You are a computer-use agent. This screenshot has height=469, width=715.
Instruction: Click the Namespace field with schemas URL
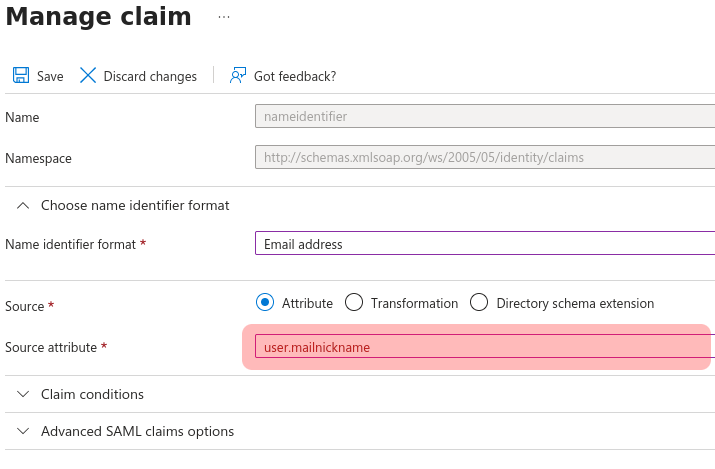click(485, 158)
